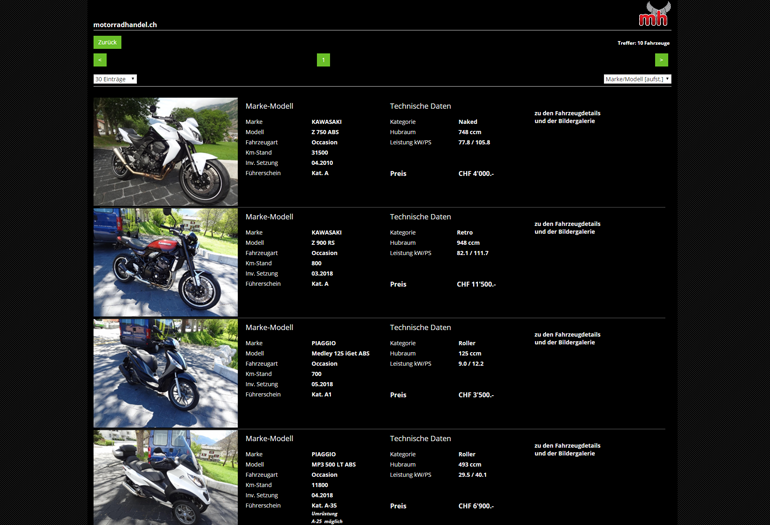Go to previous page with < button
This screenshot has height=525, width=770.
(x=100, y=60)
